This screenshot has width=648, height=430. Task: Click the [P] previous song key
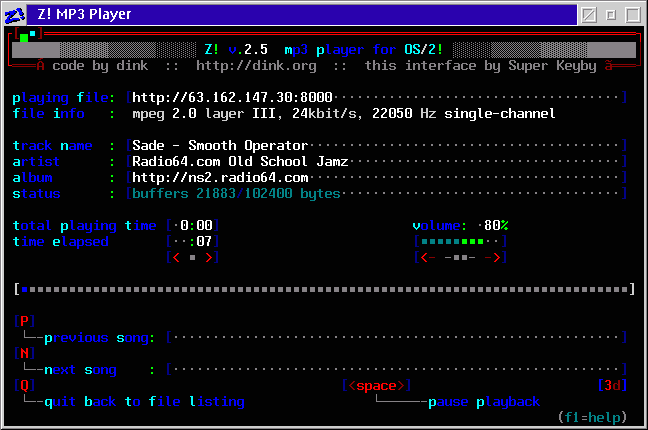coord(24,321)
